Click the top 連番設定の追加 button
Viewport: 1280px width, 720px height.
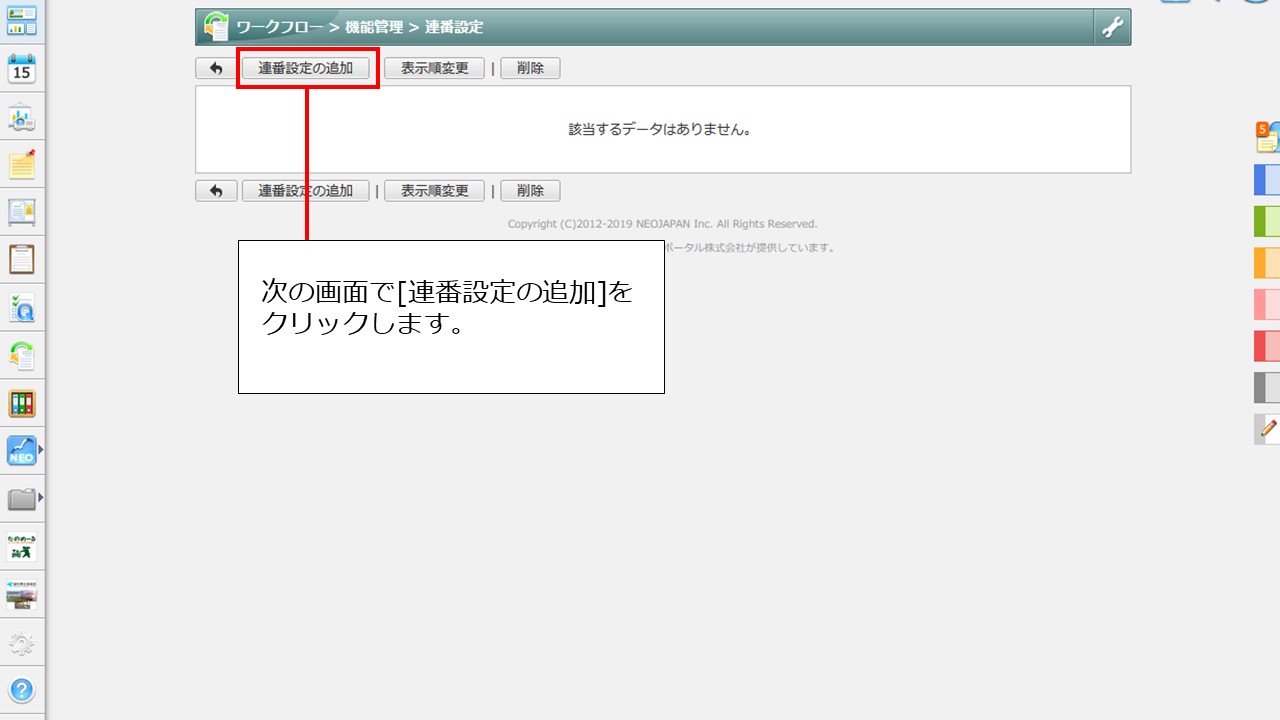306,68
